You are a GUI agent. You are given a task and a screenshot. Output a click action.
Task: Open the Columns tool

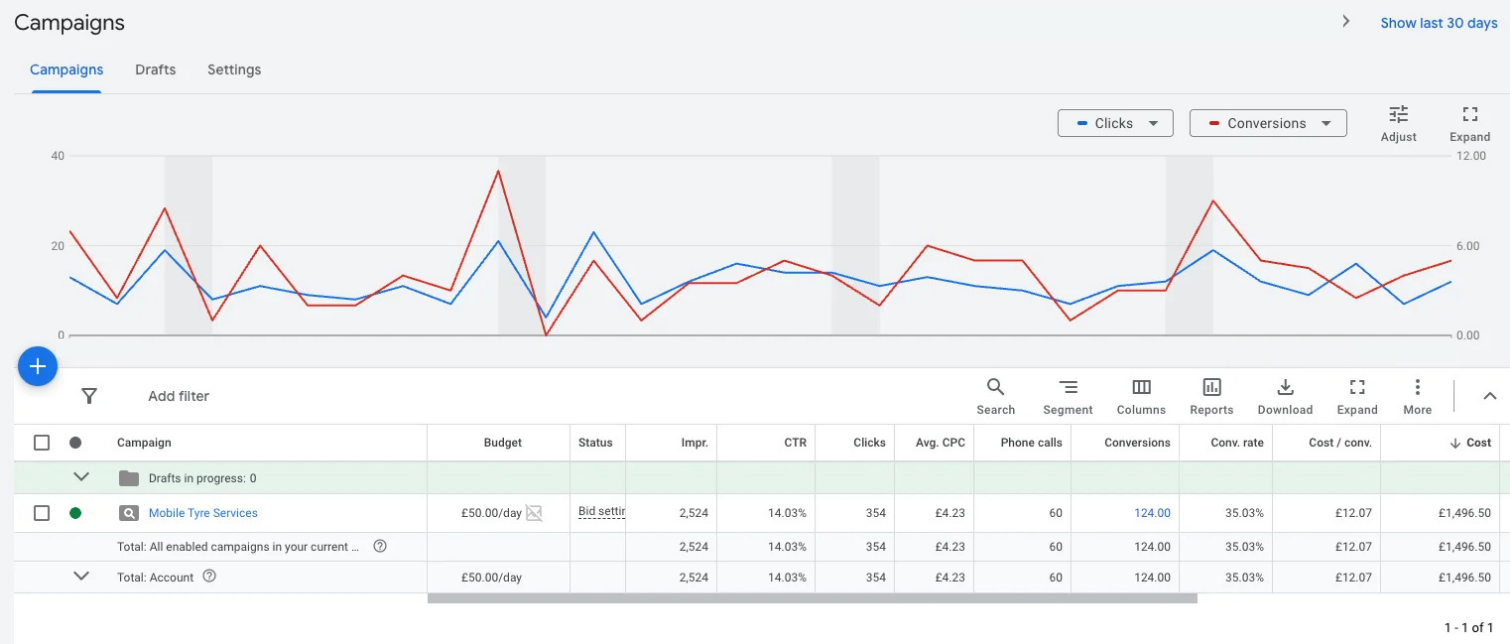pos(1141,396)
